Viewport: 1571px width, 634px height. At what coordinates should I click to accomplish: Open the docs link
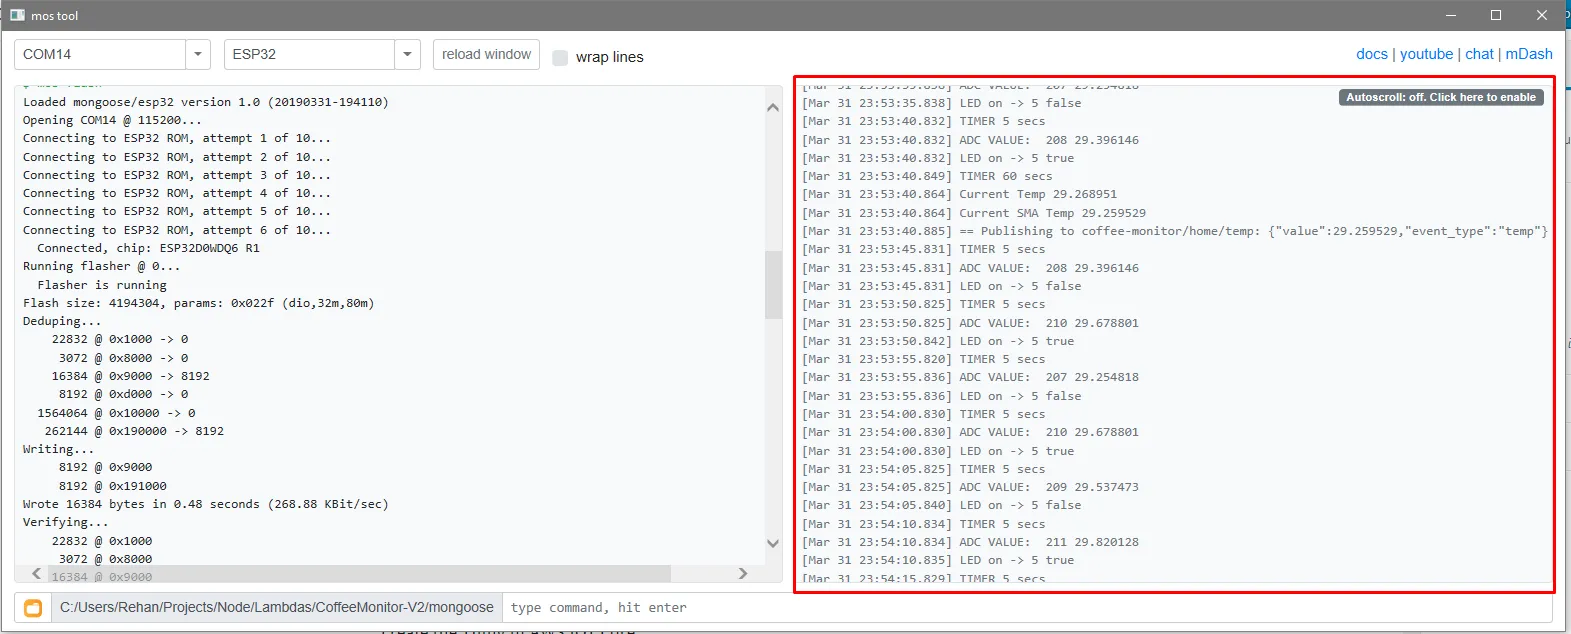(x=1371, y=54)
